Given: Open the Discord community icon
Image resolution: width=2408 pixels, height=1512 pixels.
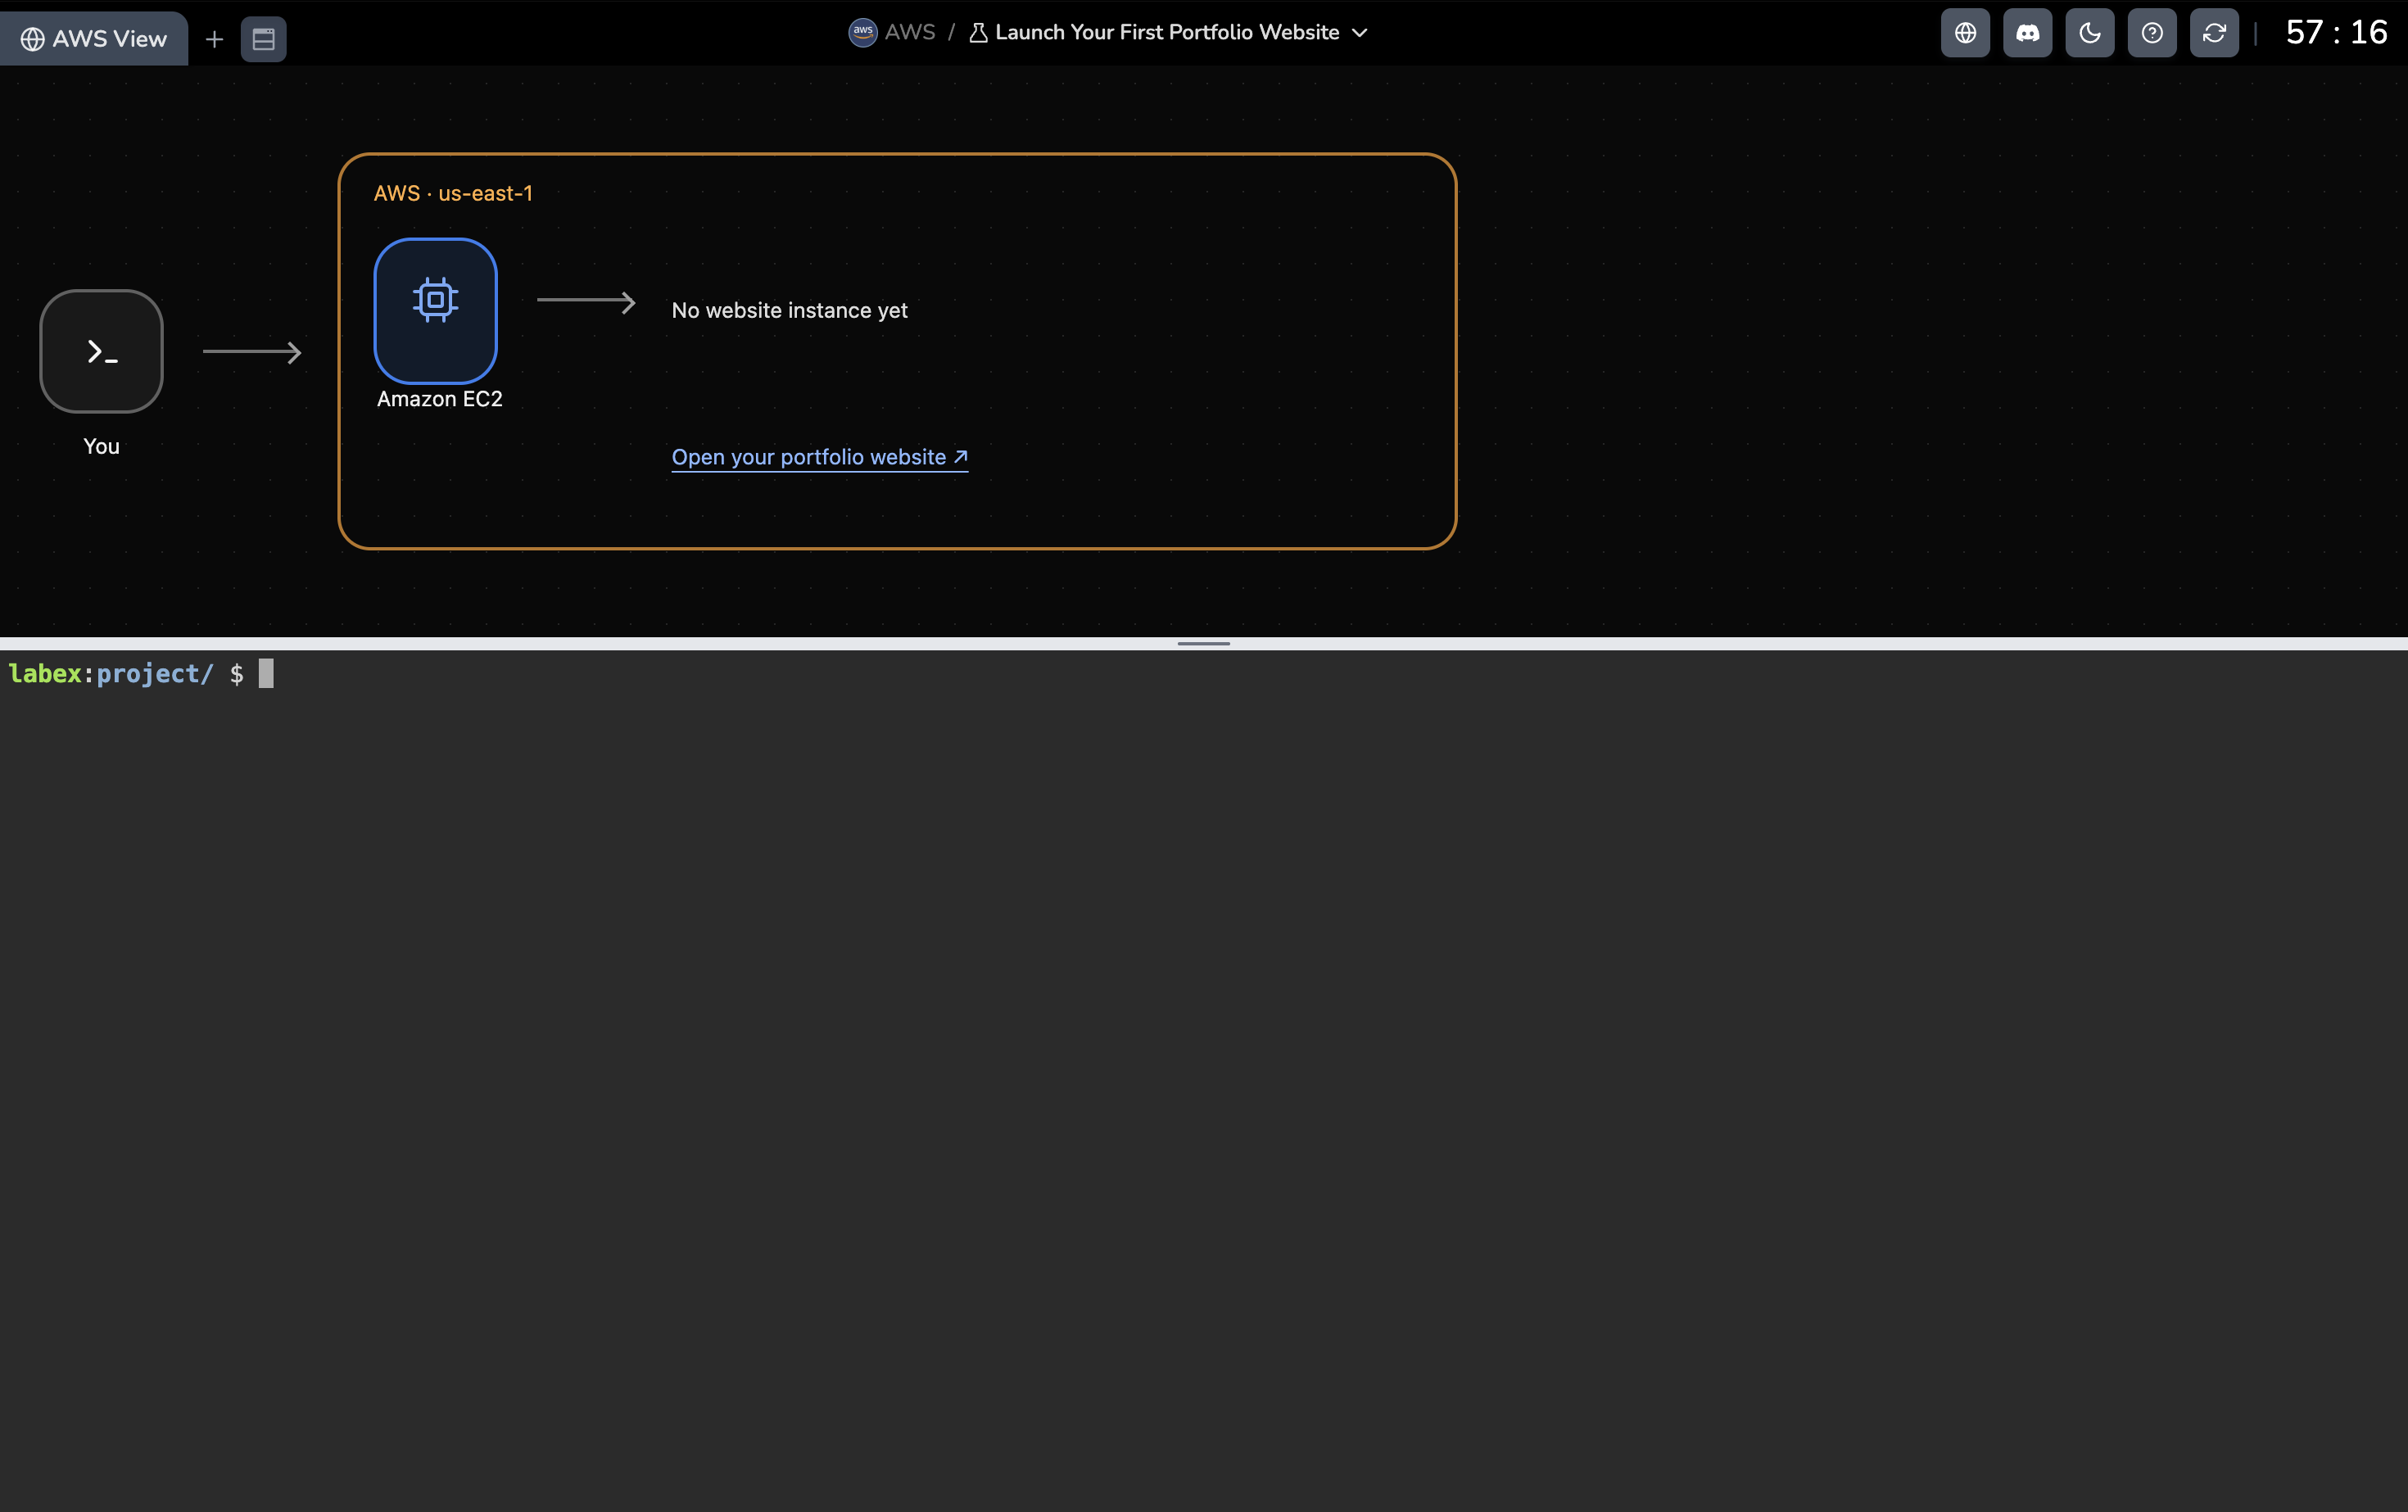Looking at the screenshot, I should pos(2027,33).
